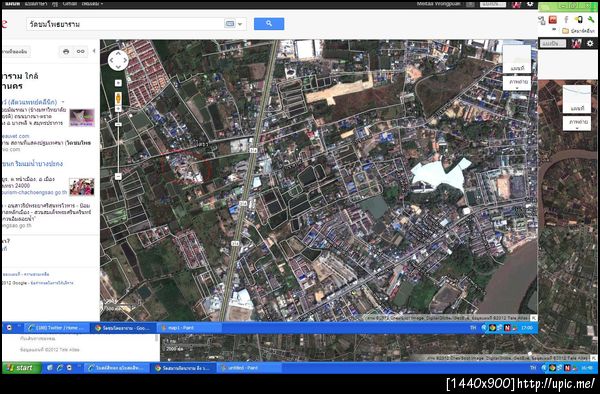Click the front map's map-view thumbnail
Image resolution: width=600 pixels, height=394 pixels.
[516, 59]
